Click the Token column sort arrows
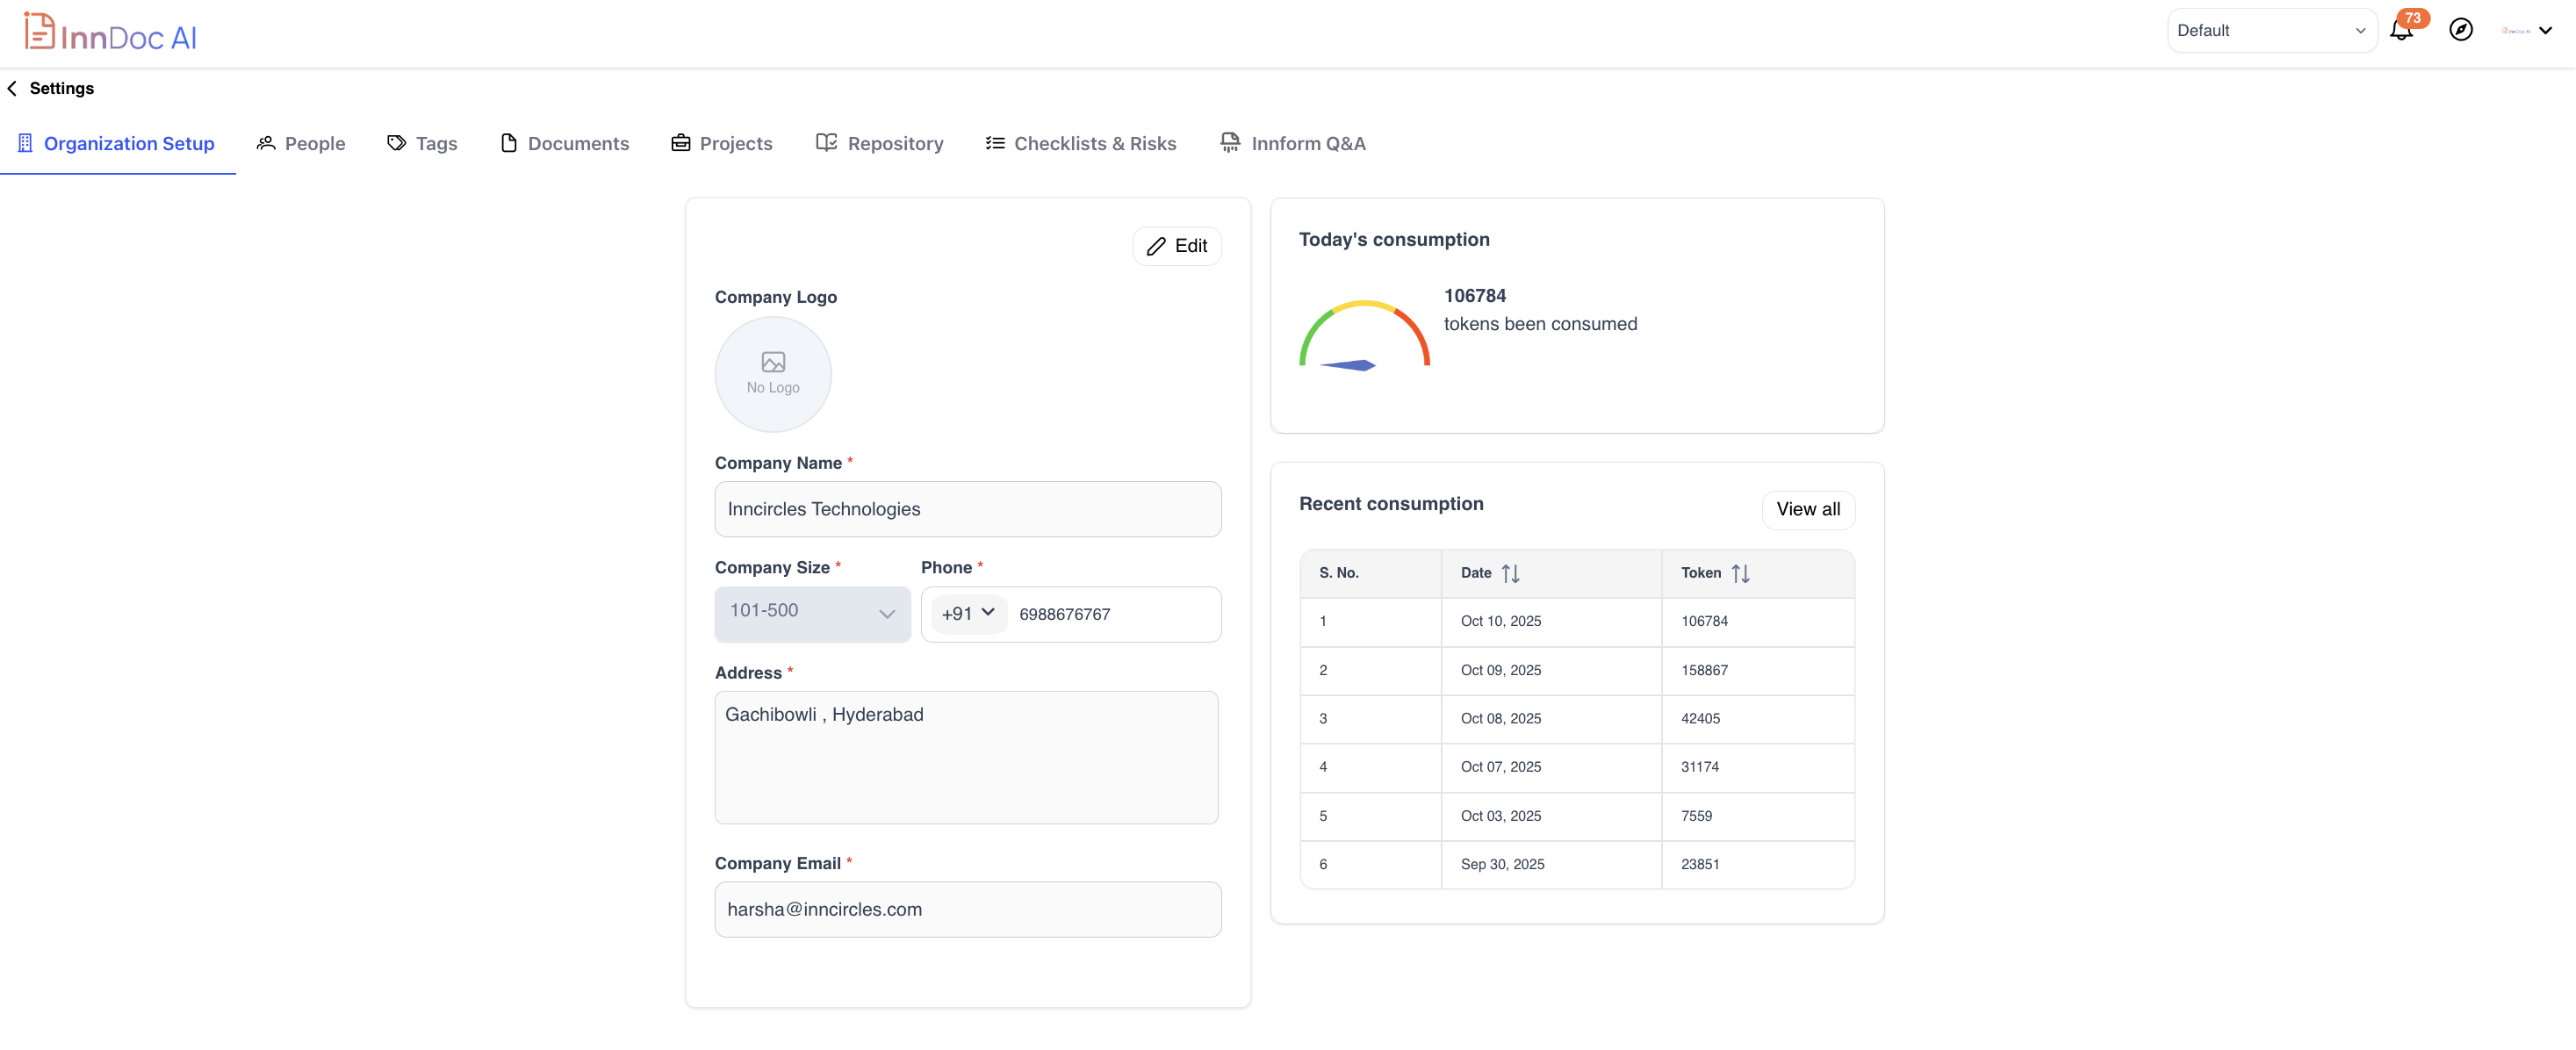 point(1740,574)
